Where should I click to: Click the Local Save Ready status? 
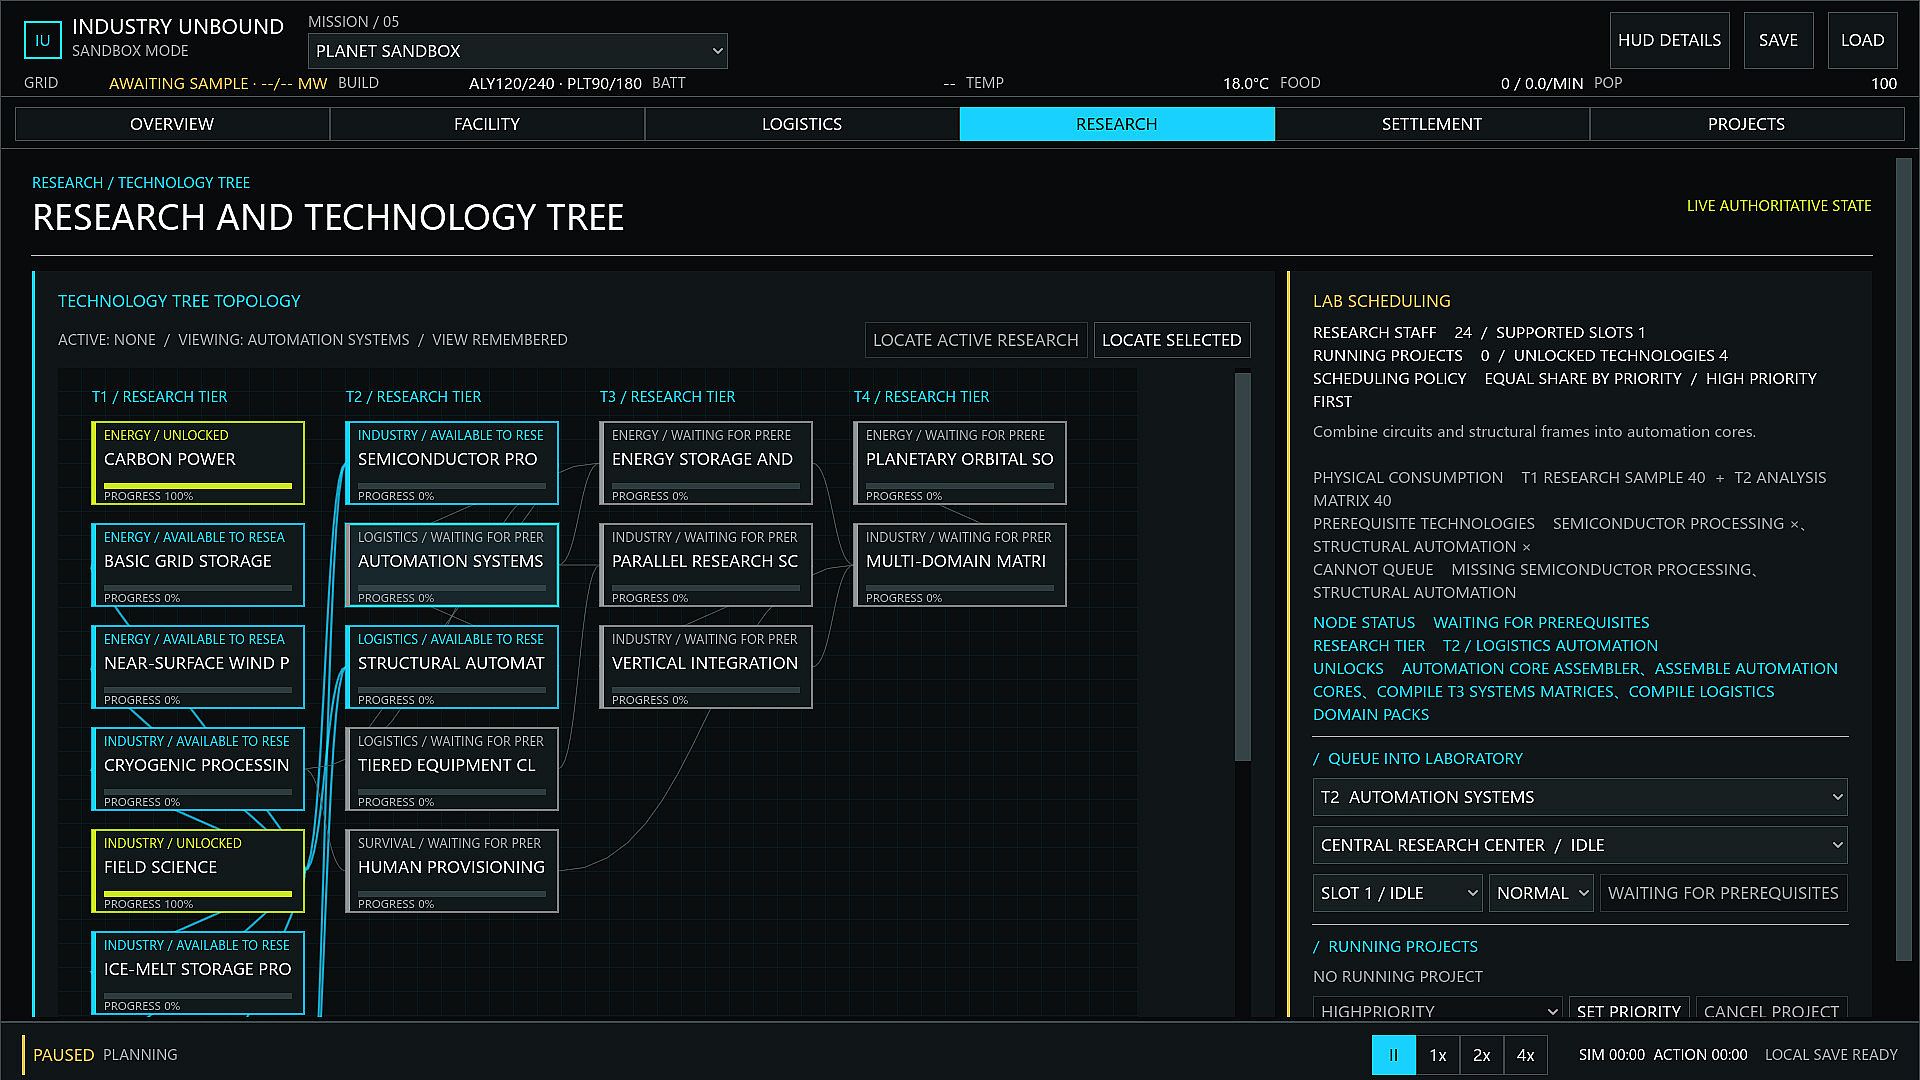pos(1831,1055)
